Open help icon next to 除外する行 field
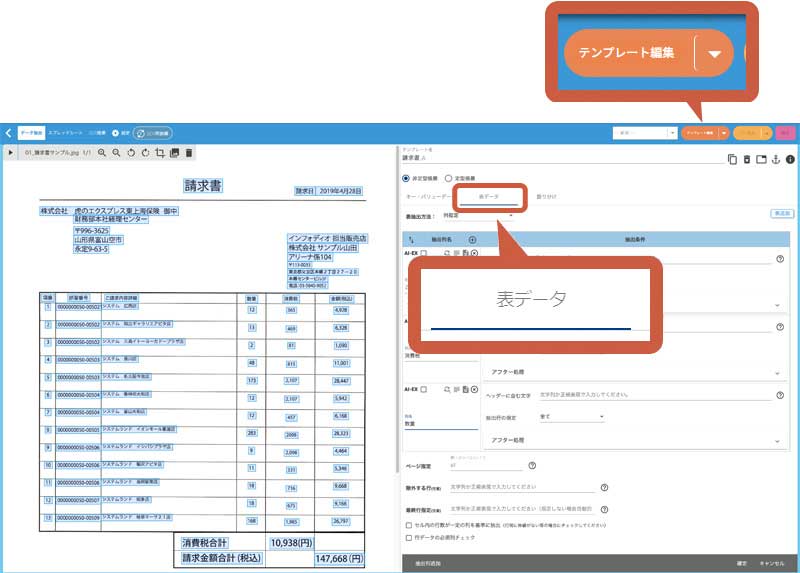This screenshot has height=573, width=800. point(604,487)
